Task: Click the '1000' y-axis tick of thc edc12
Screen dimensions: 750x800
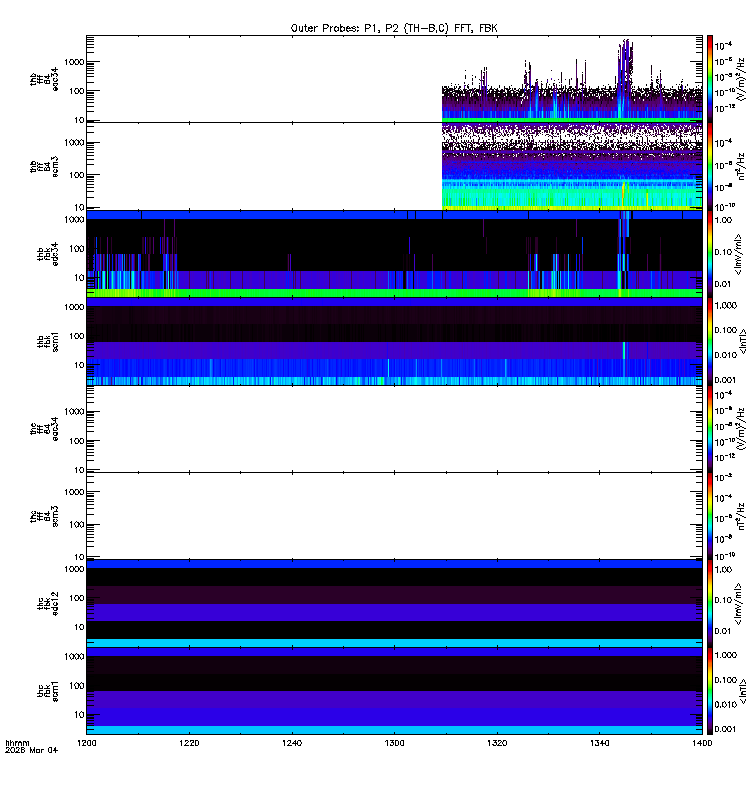Action: click(x=74, y=569)
